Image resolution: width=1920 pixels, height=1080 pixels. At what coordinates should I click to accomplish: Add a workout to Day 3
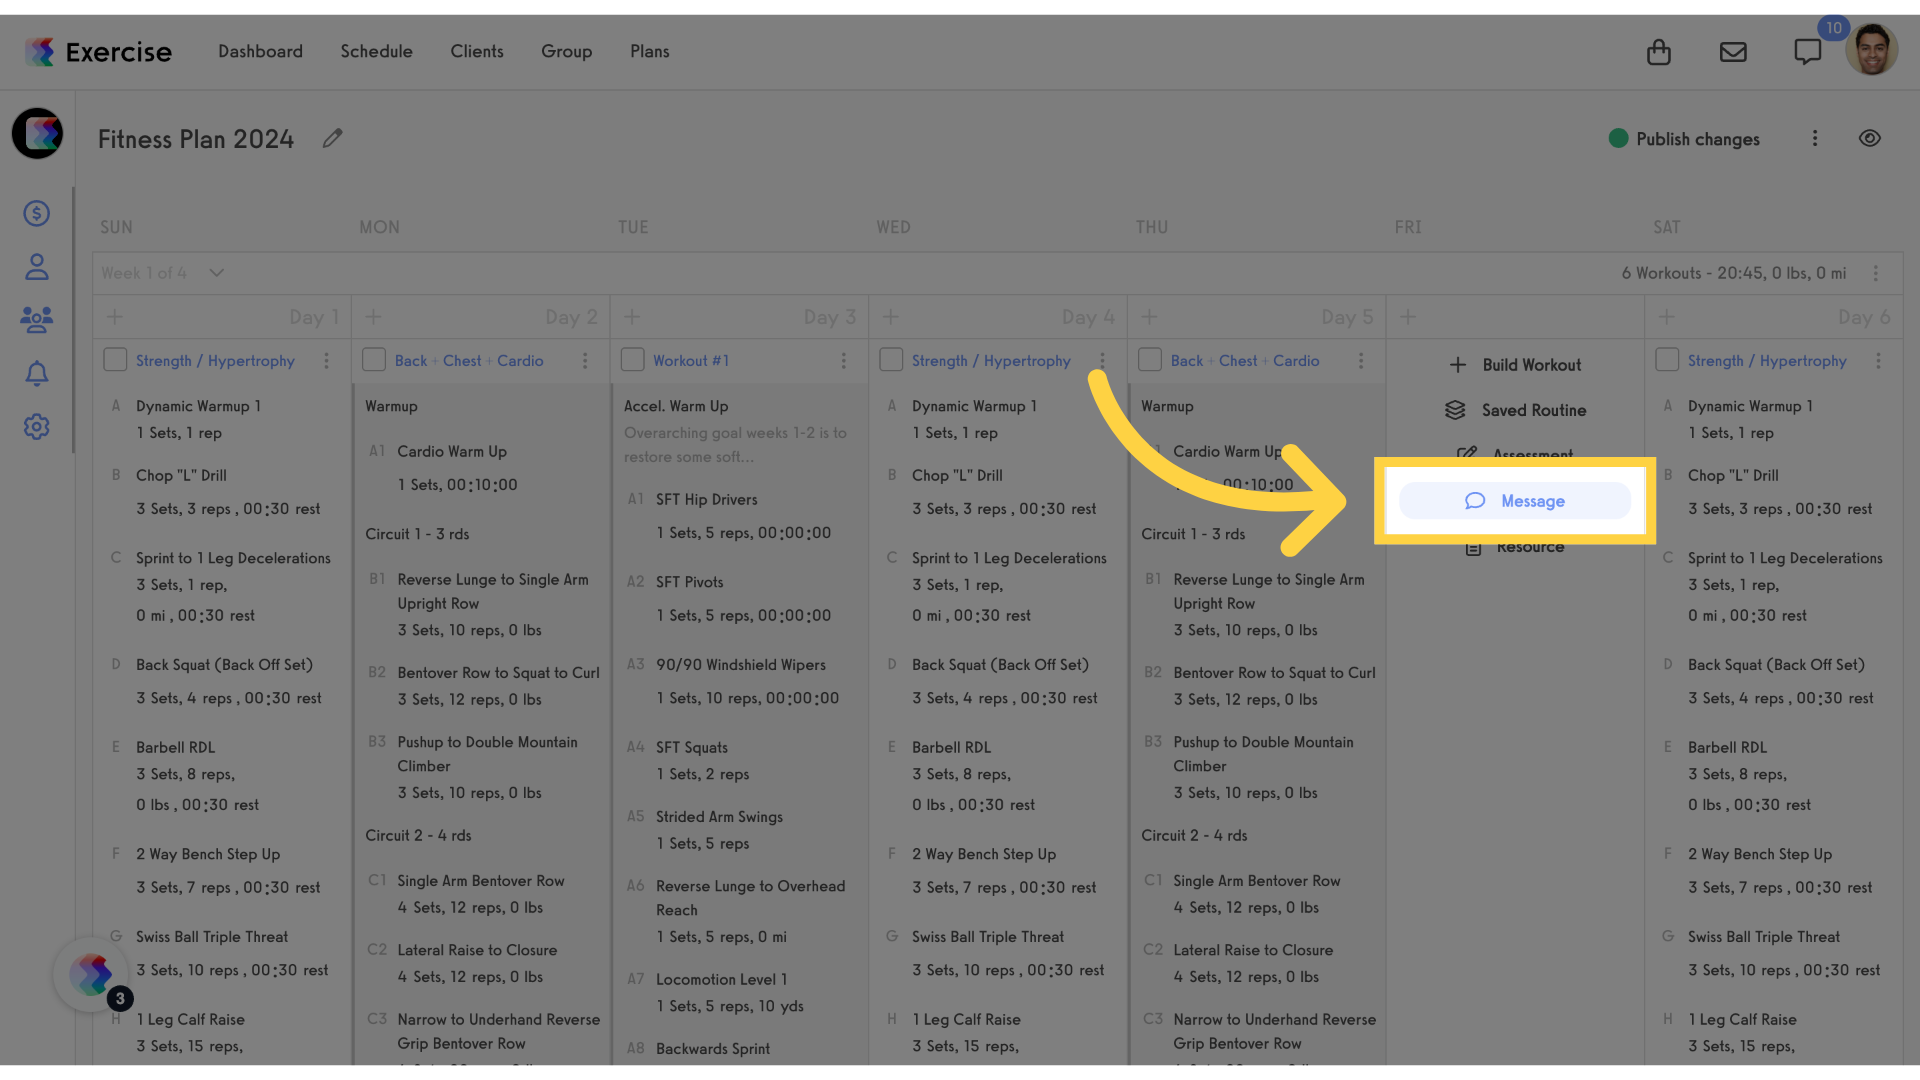(x=632, y=317)
